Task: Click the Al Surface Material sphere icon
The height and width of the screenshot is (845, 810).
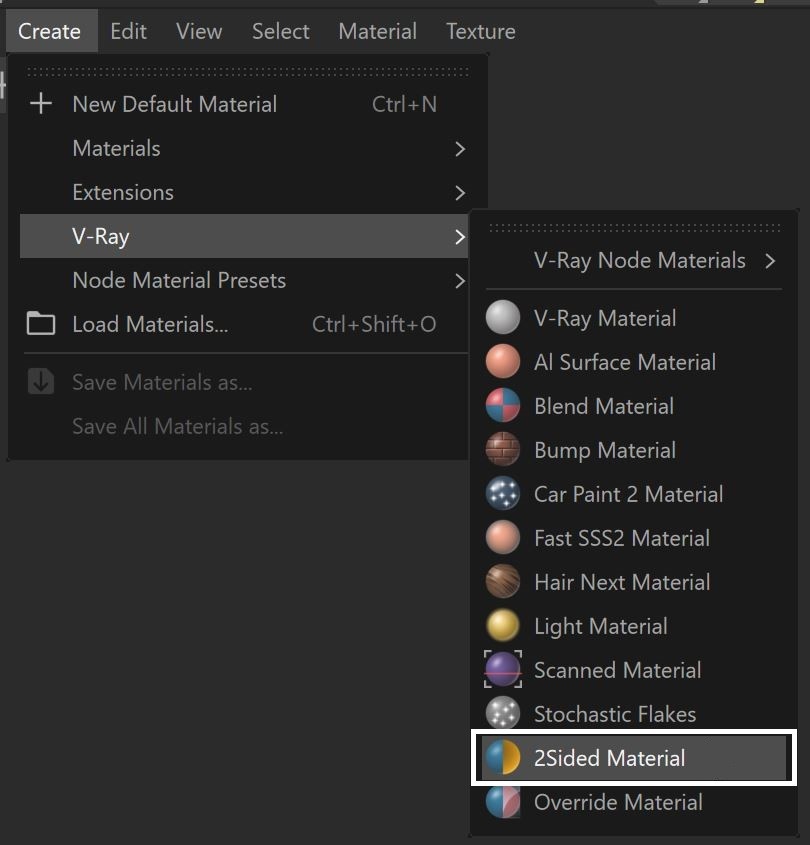Action: coord(502,362)
